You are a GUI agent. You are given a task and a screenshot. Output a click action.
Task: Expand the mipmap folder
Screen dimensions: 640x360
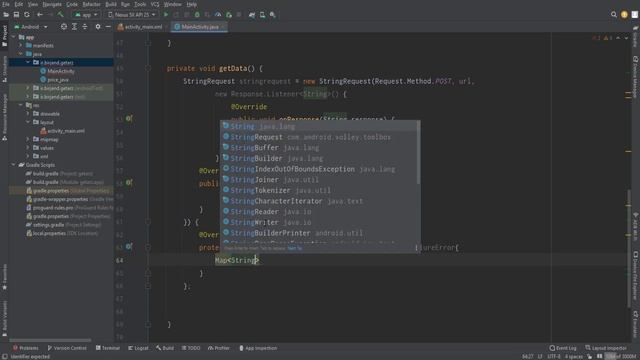coord(28,140)
